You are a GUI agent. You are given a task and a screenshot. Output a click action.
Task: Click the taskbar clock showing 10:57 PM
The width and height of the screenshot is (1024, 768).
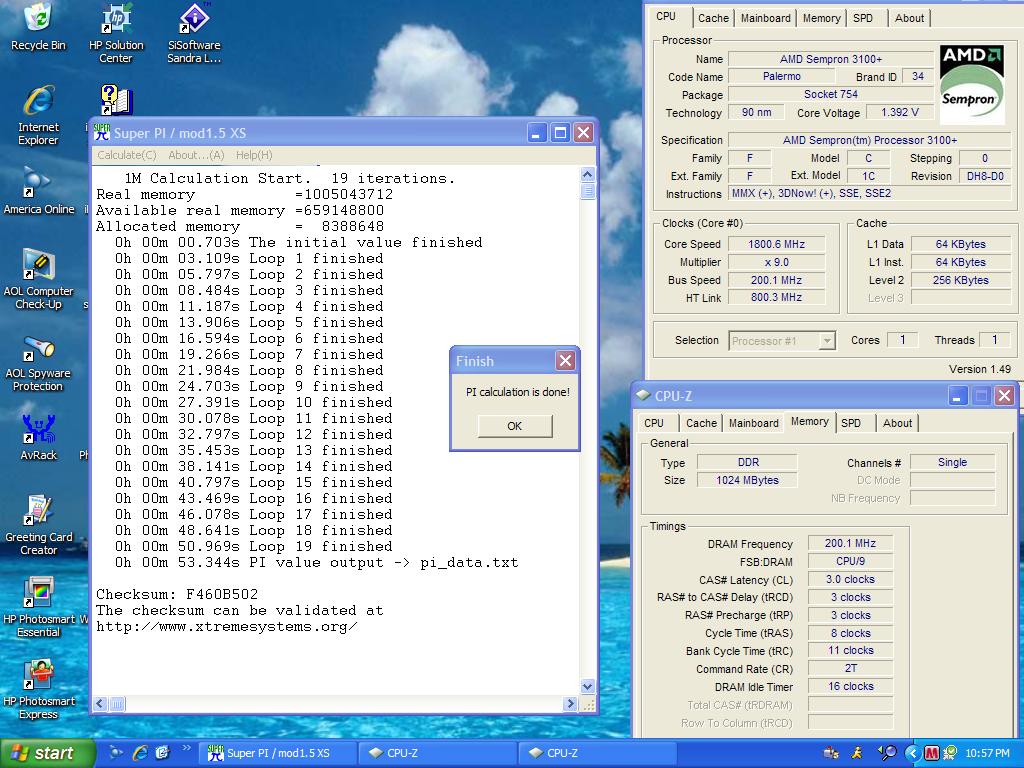click(987, 753)
